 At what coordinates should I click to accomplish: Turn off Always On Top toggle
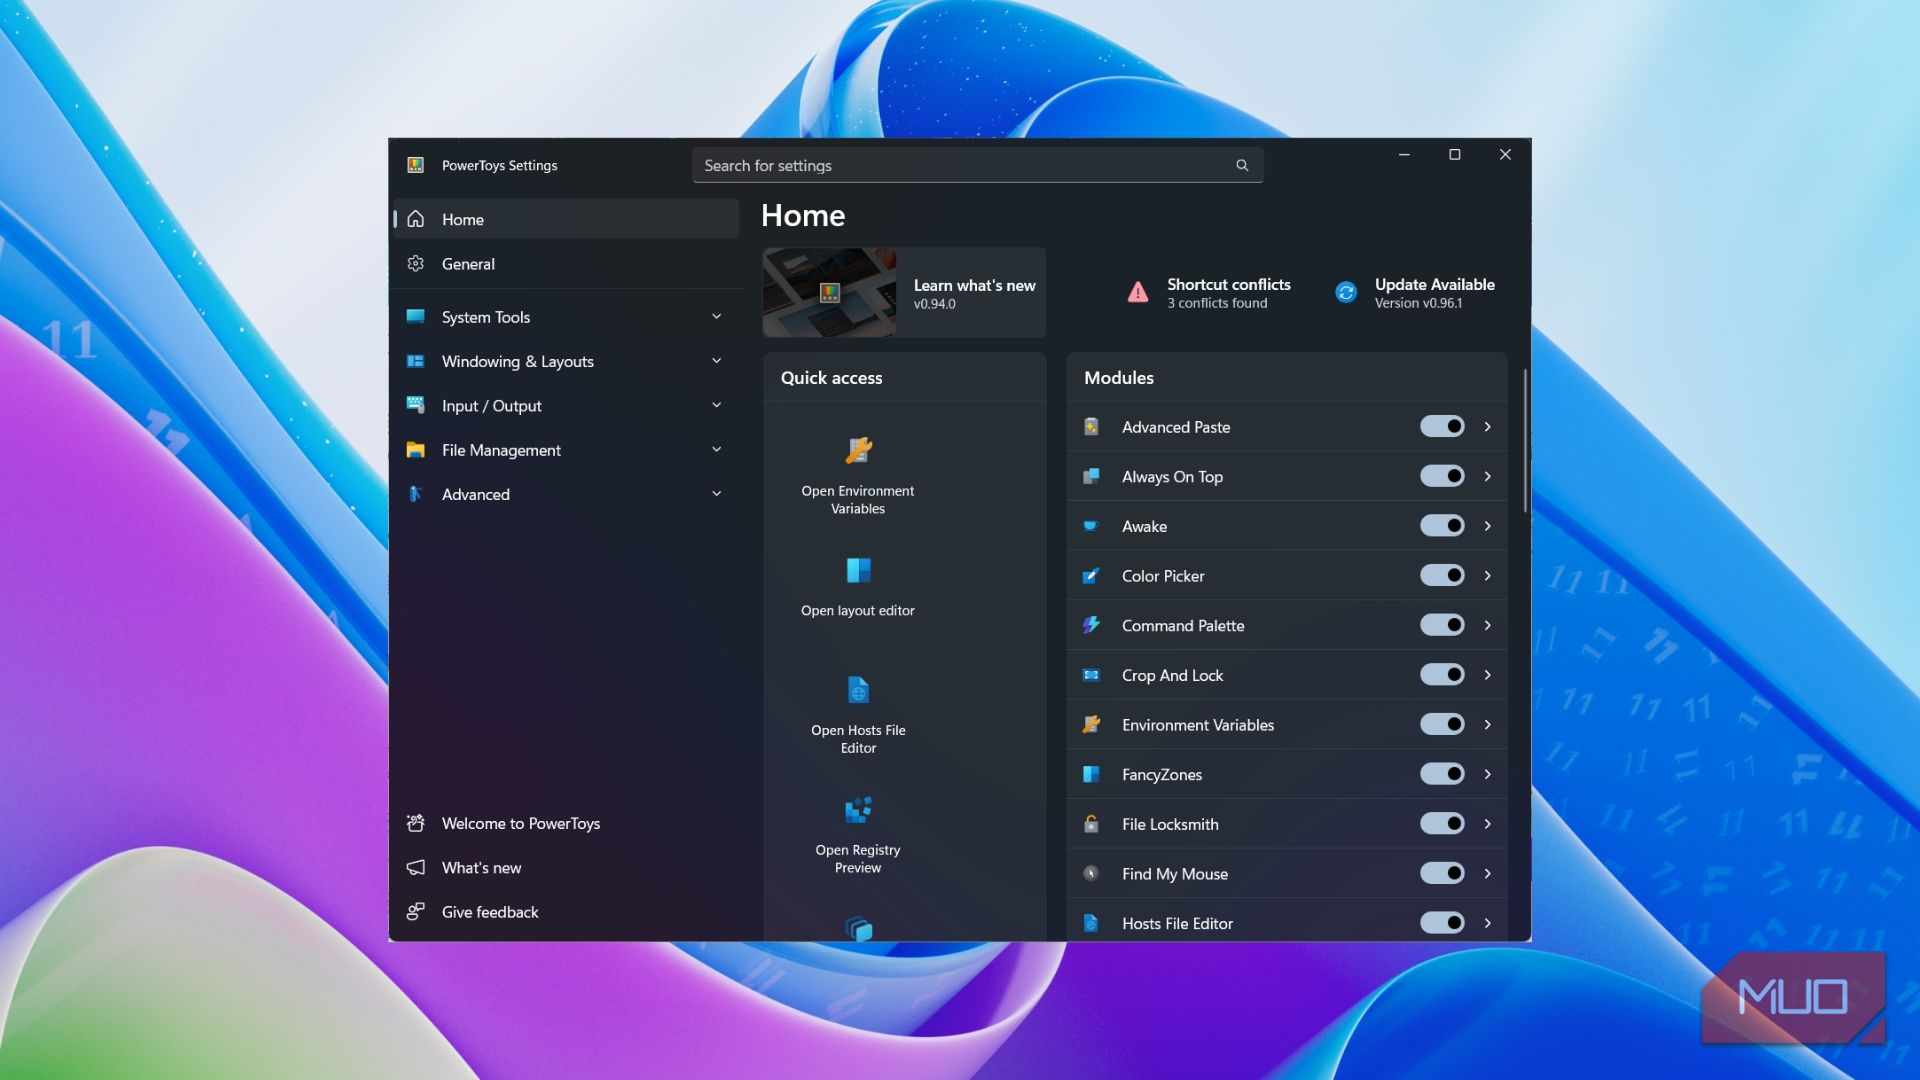1442,476
